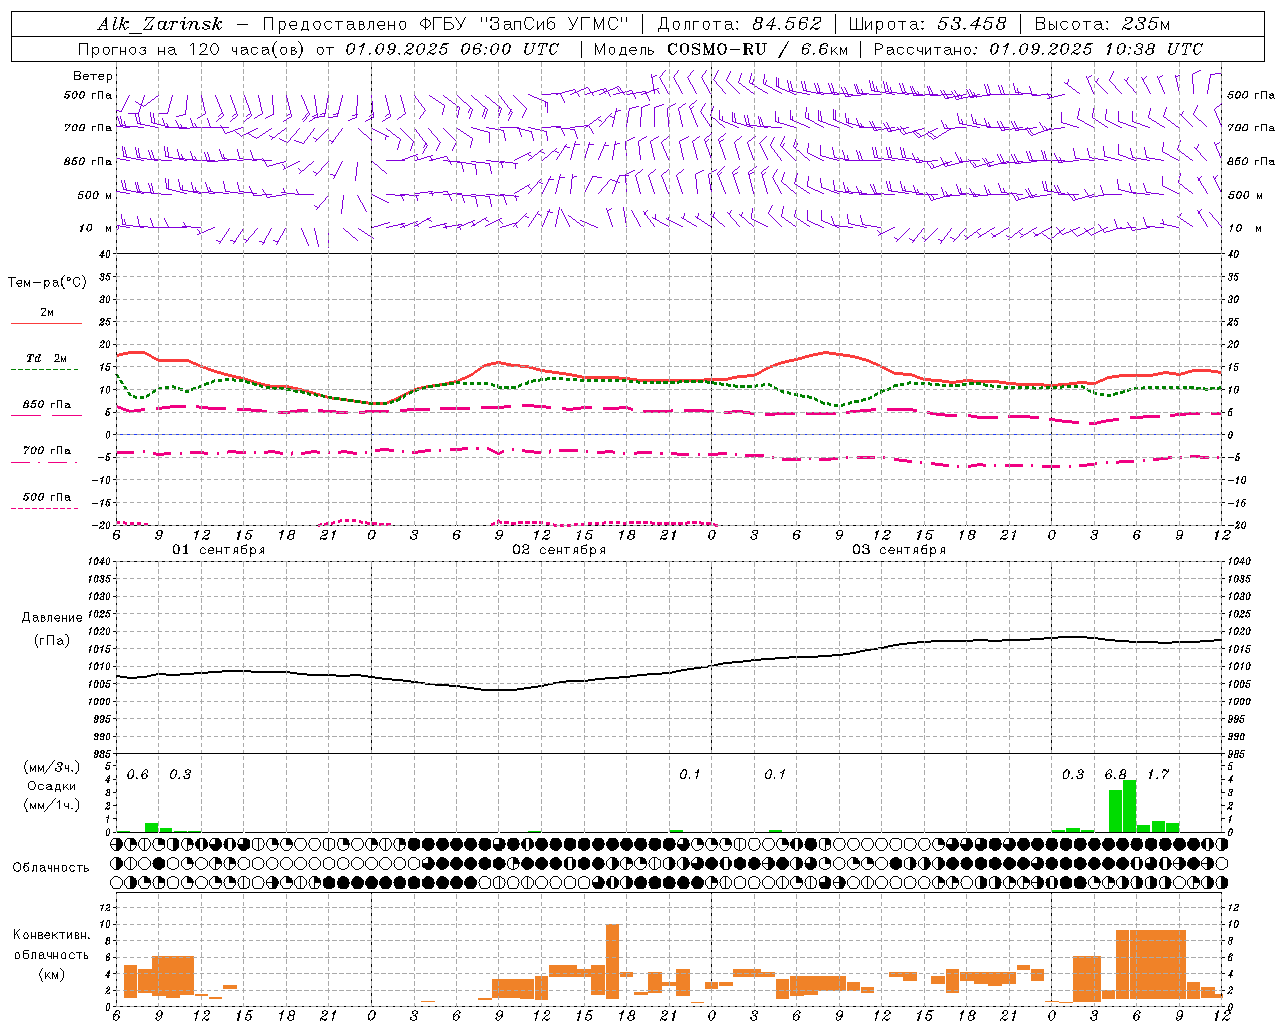Click the 0.6 precipitation total
Viewport: 1280px width, 1024px height.
pos(138,775)
